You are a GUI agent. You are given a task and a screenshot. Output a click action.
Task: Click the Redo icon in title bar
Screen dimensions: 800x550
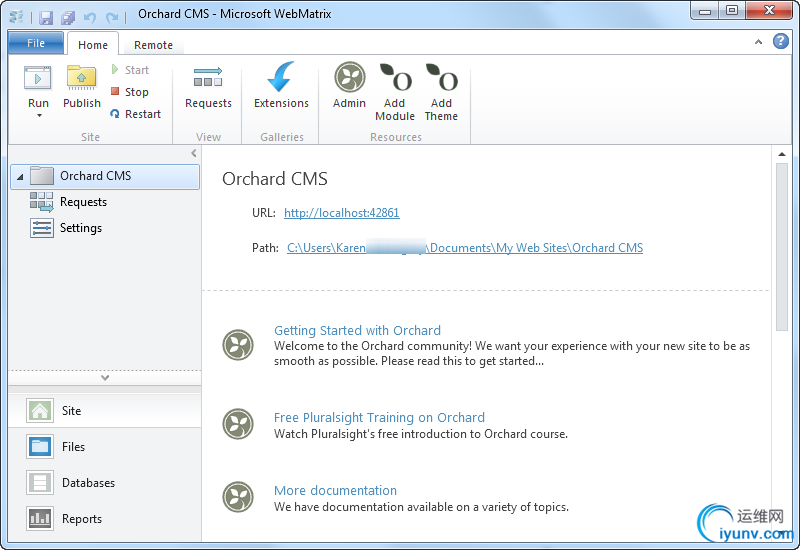[112, 18]
